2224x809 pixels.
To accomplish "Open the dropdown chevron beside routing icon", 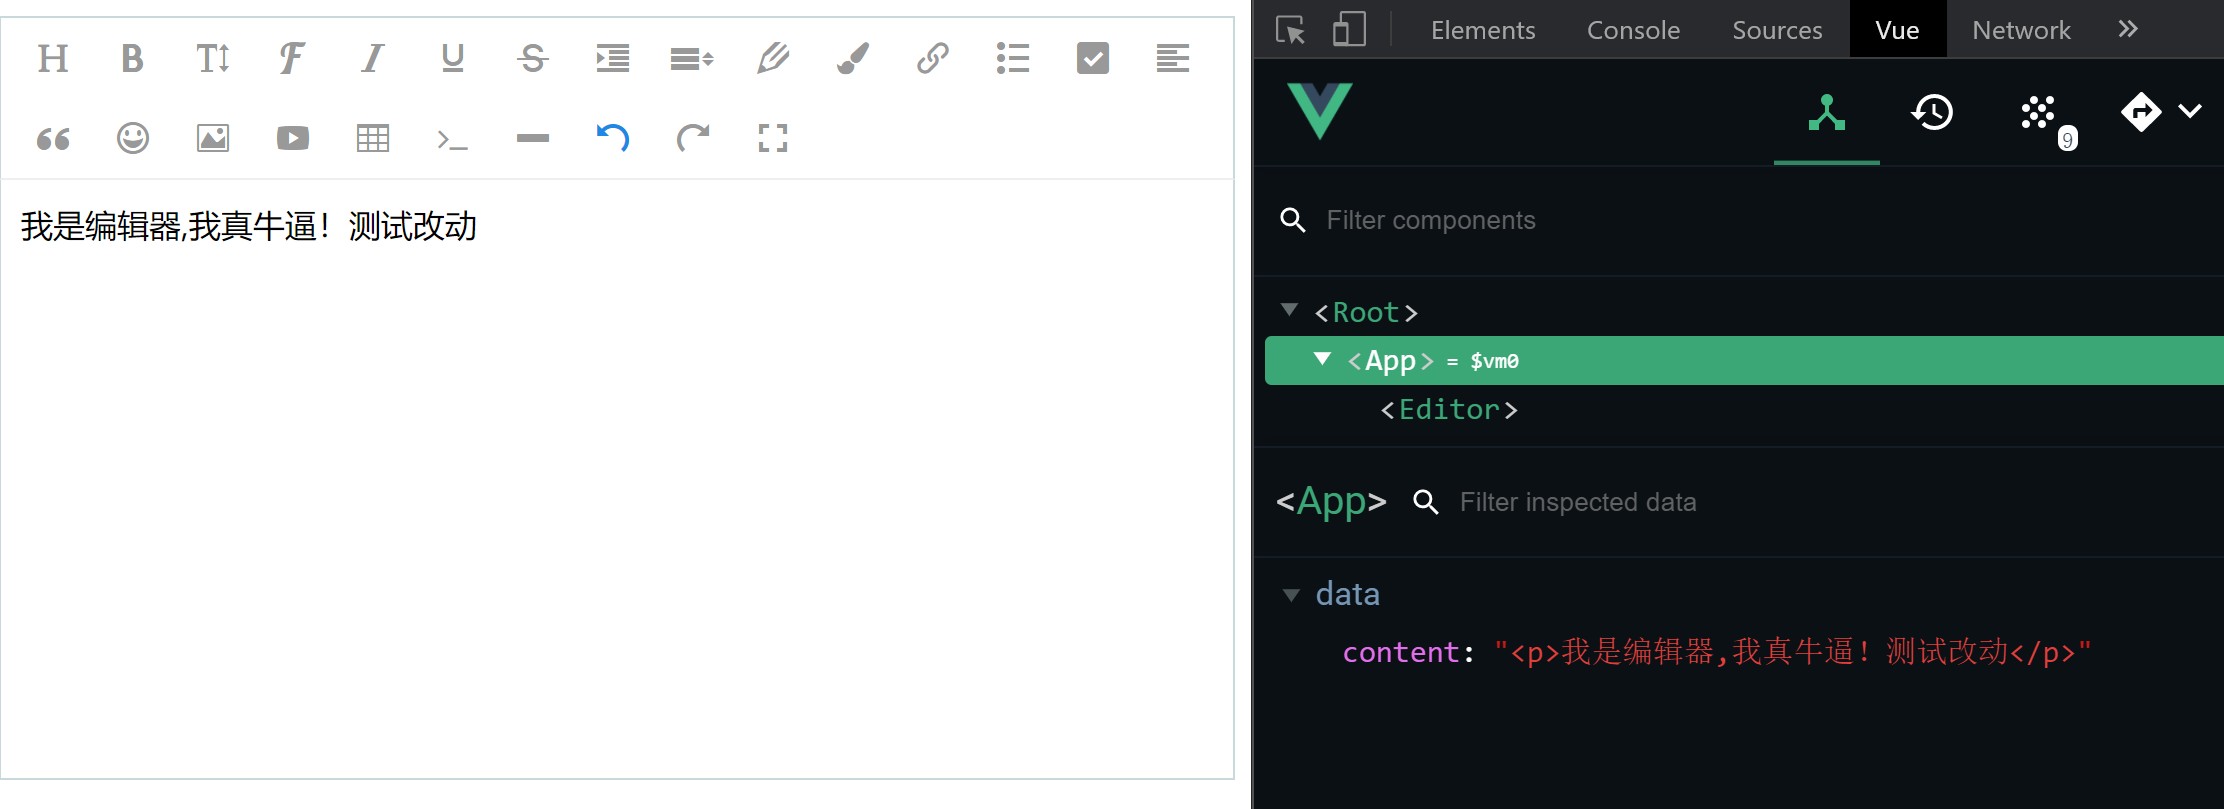I will [2190, 111].
